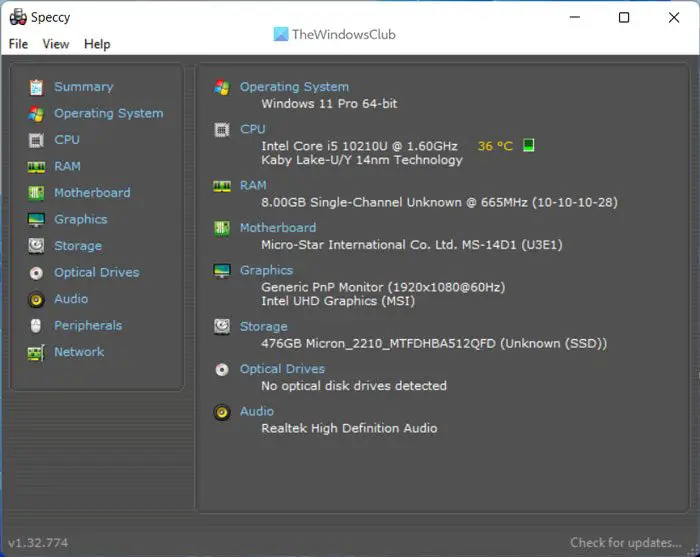
Task: Click the Network card icon in sidebar
Action: click(x=36, y=353)
